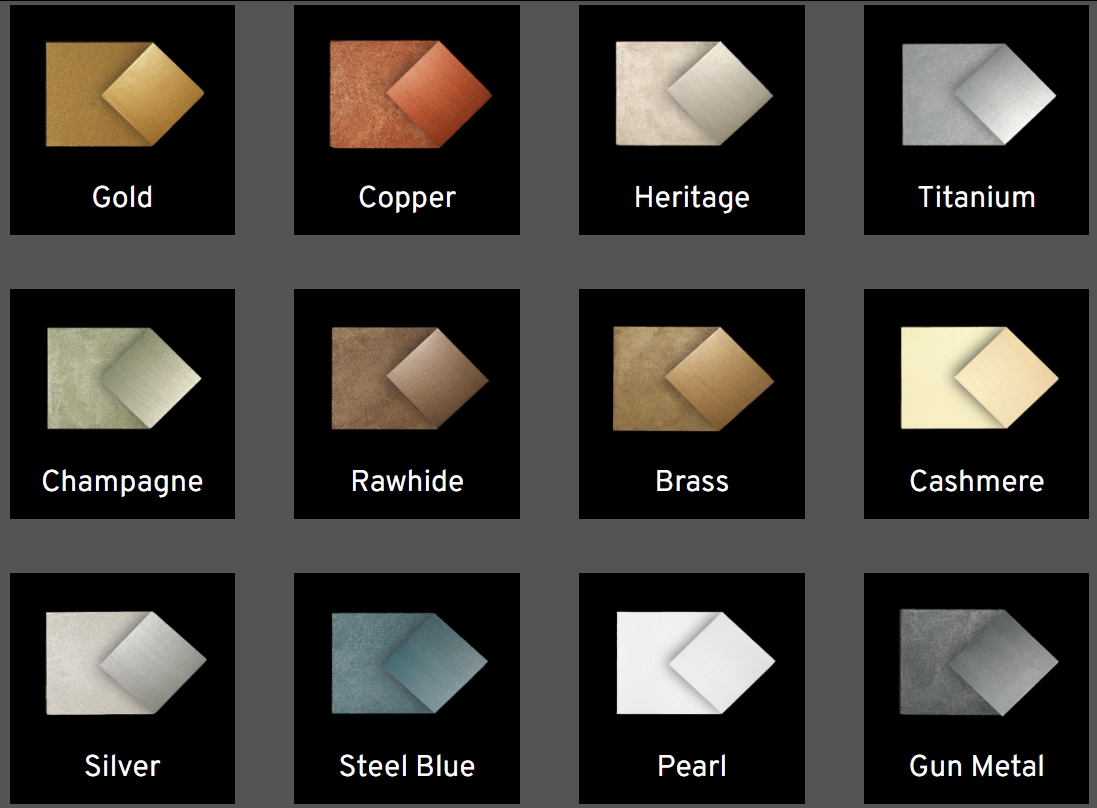Click the "Gold" text label
This screenshot has height=808, width=1097.
coord(122,197)
